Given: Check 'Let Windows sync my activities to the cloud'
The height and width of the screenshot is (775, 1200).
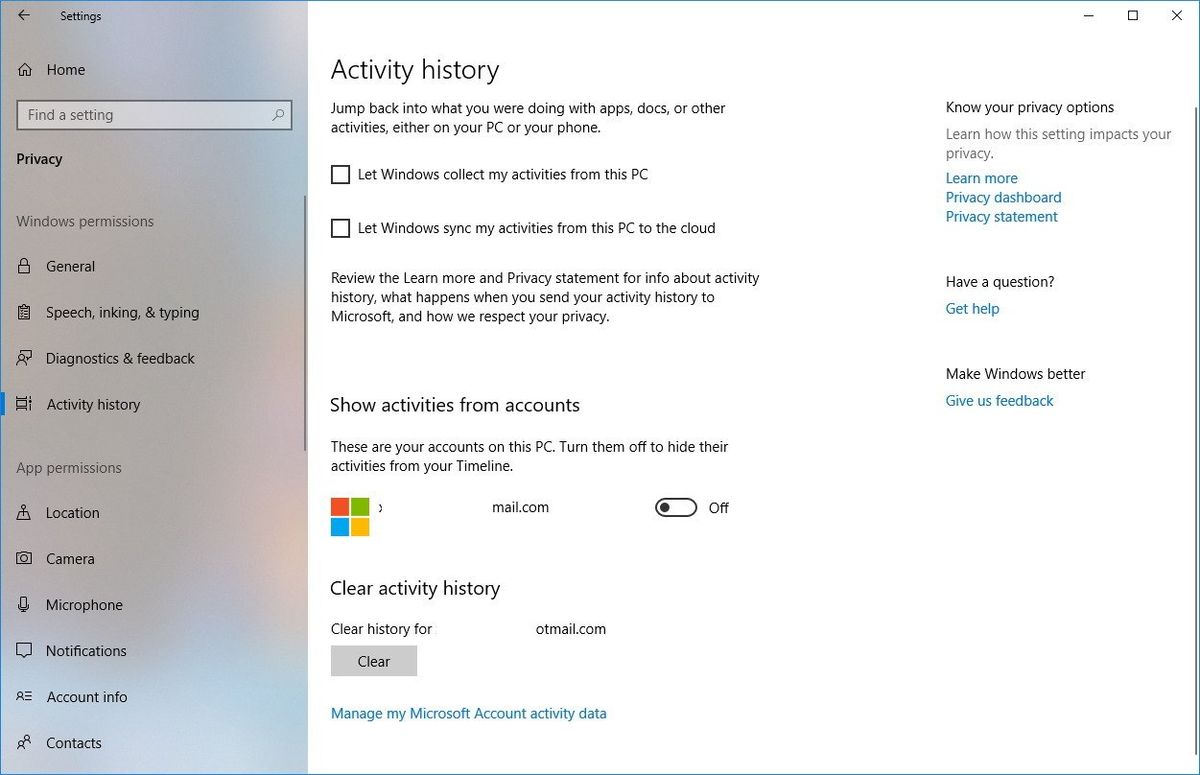Looking at the screenshot, I should coord(340,228).
